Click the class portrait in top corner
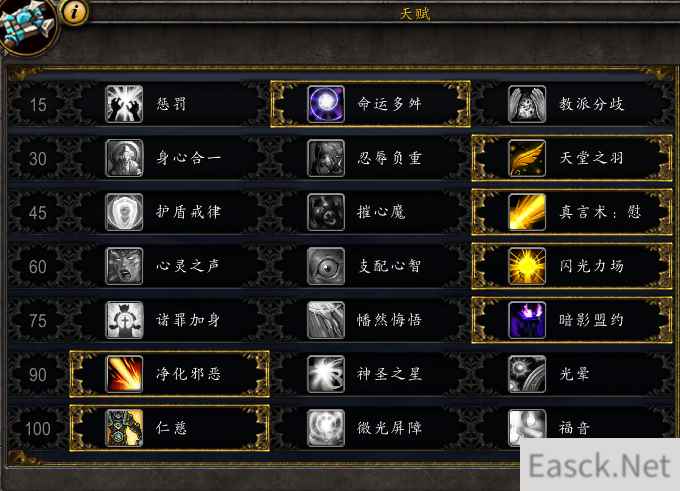680x491 pixels. coord(27,25)
